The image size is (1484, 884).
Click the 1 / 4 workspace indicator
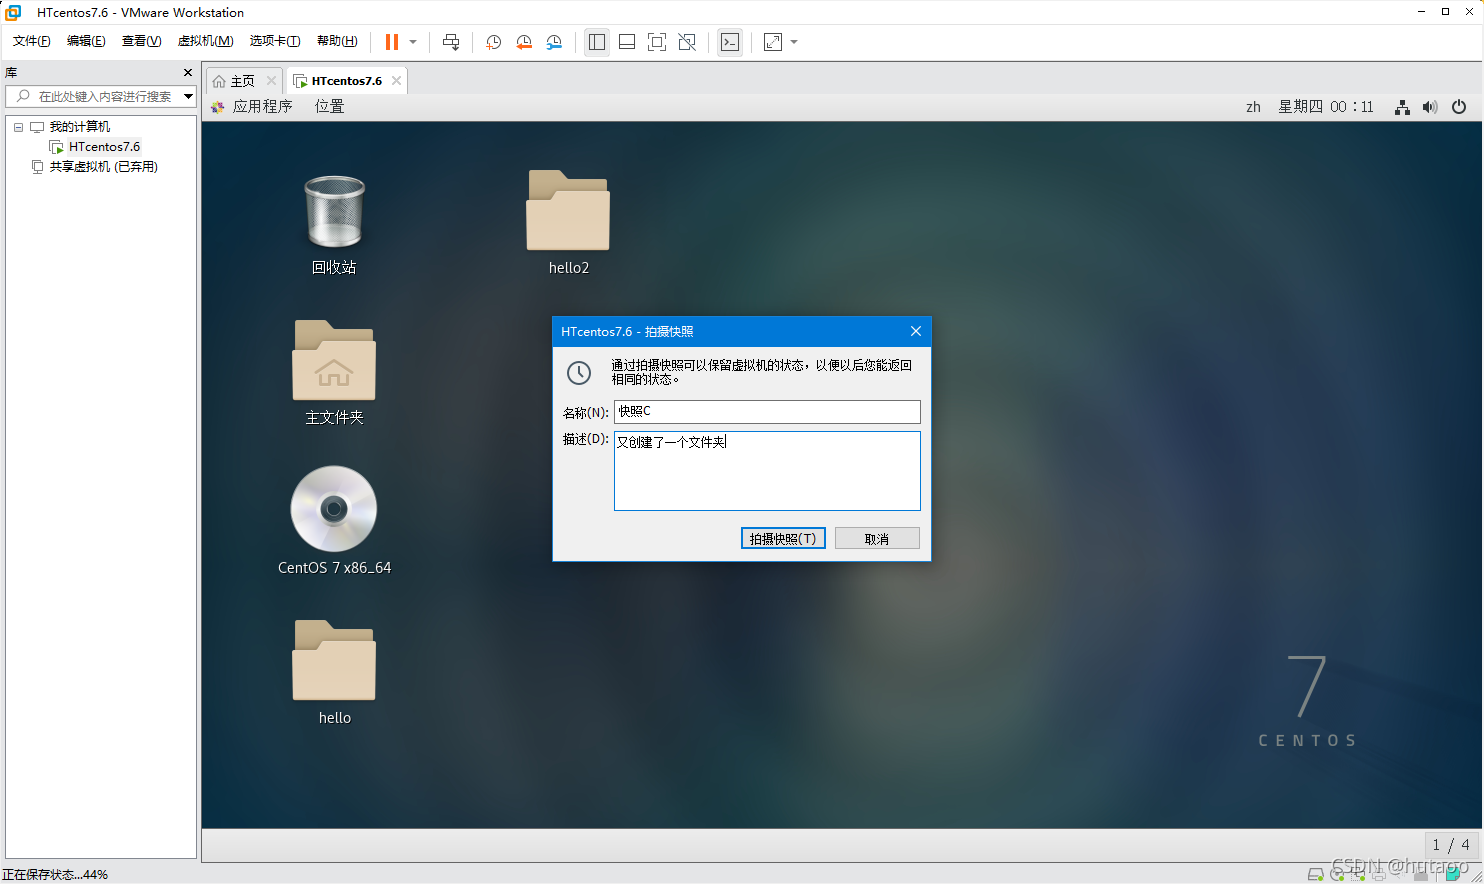click(x=1451, y=845)
